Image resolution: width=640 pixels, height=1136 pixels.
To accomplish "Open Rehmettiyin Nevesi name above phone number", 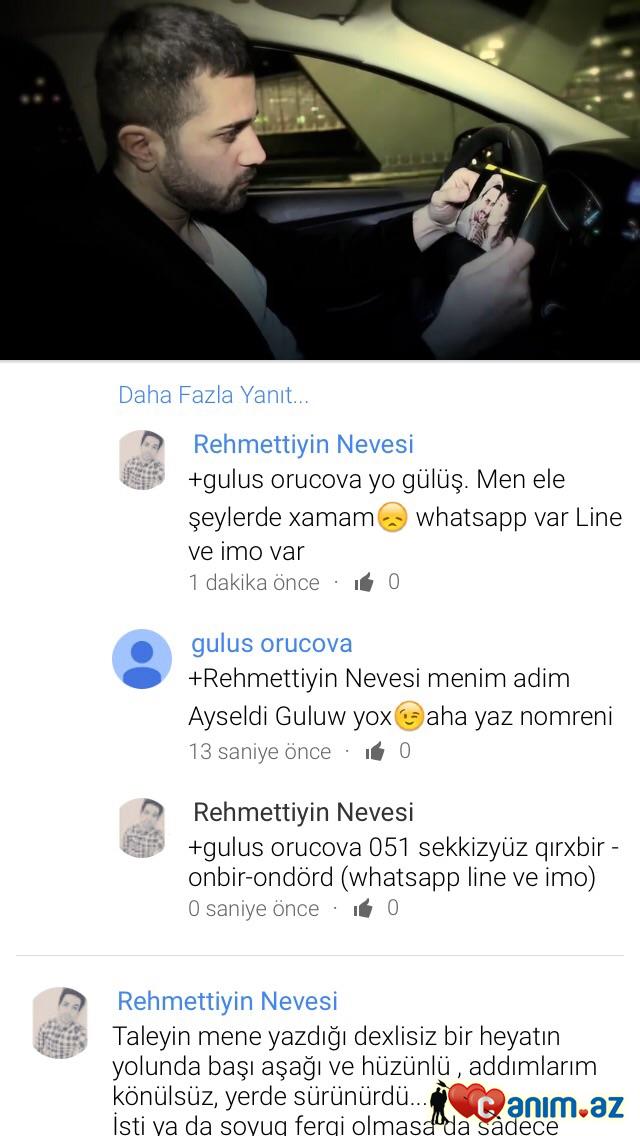I will click(x=303, y=812).
